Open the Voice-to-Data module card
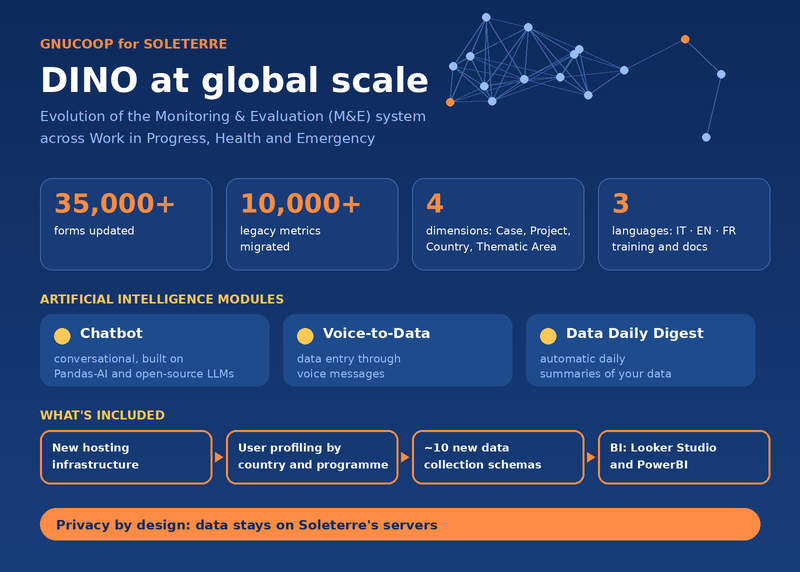This screenshot has height=572, width=800. point(397,350)
